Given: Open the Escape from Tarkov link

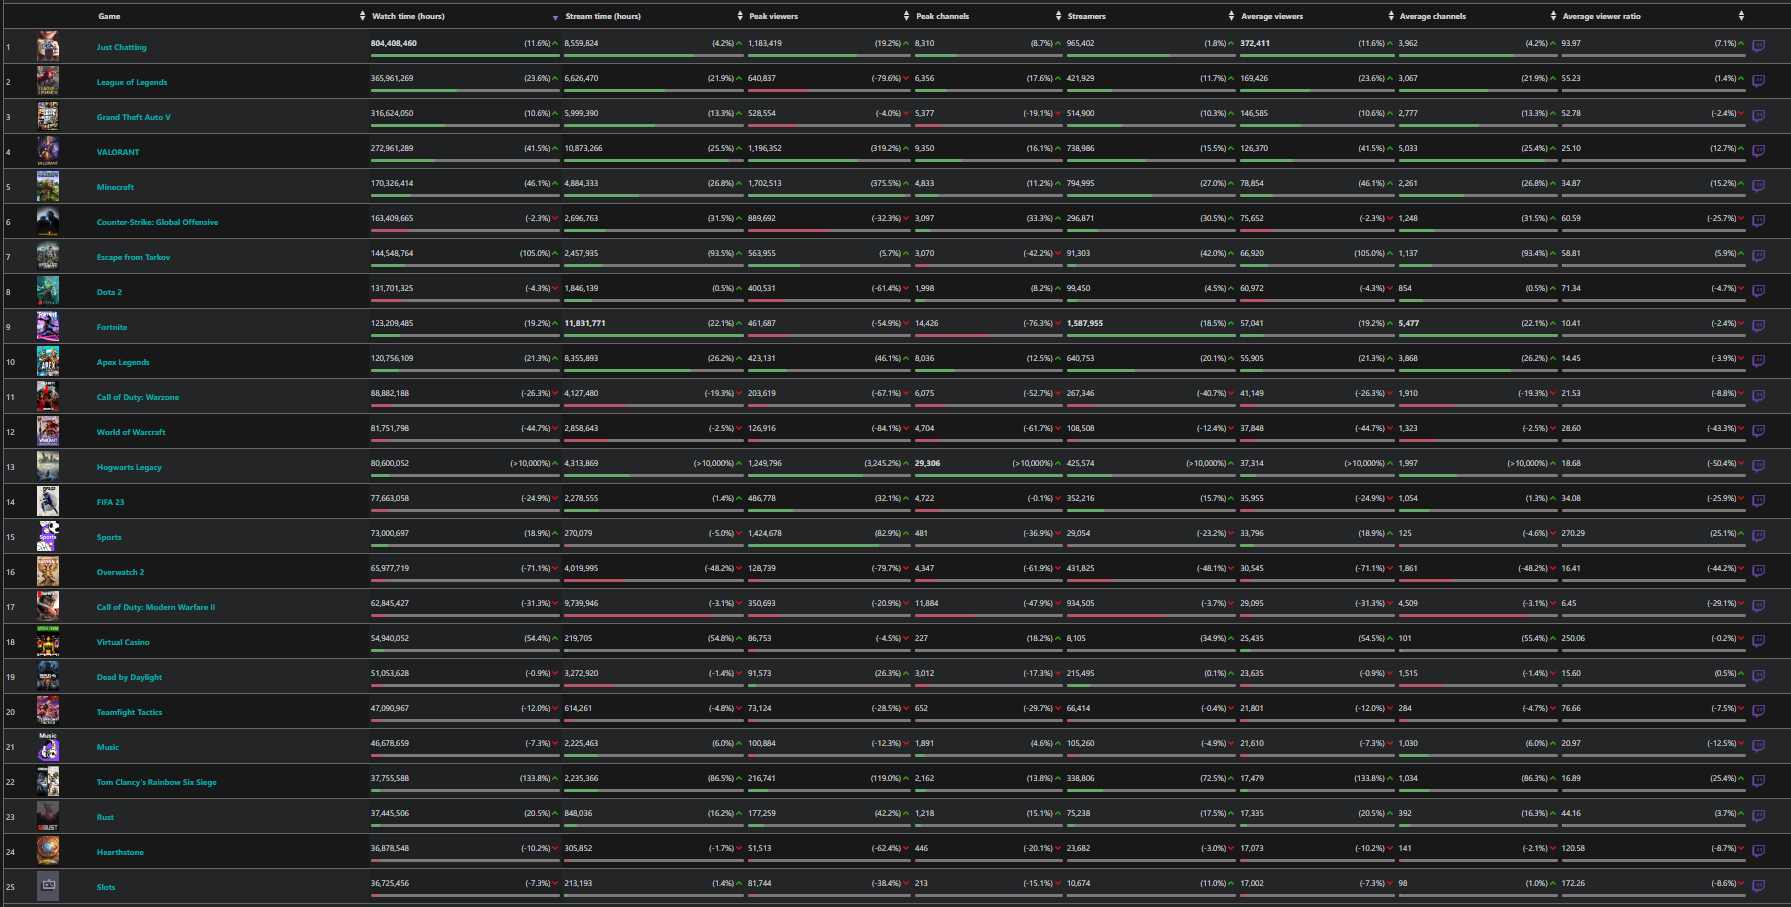Looking at the screenshot, I should pos(133,257).
